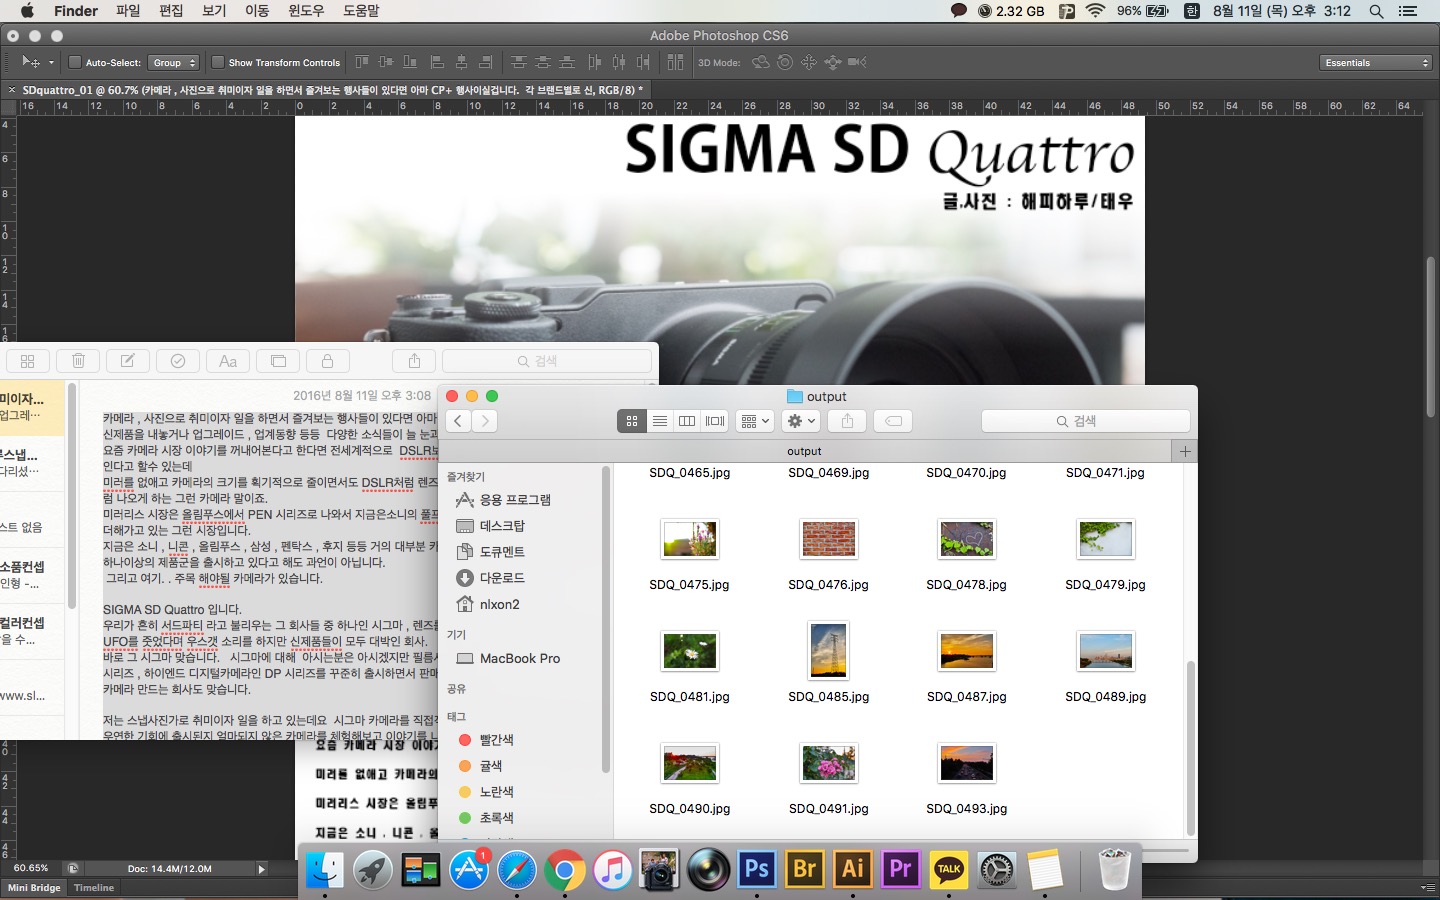Select thumbnail SDQ_0485.jpg
The height and width of the screenshot is (900, 1440).
(829, 651)
